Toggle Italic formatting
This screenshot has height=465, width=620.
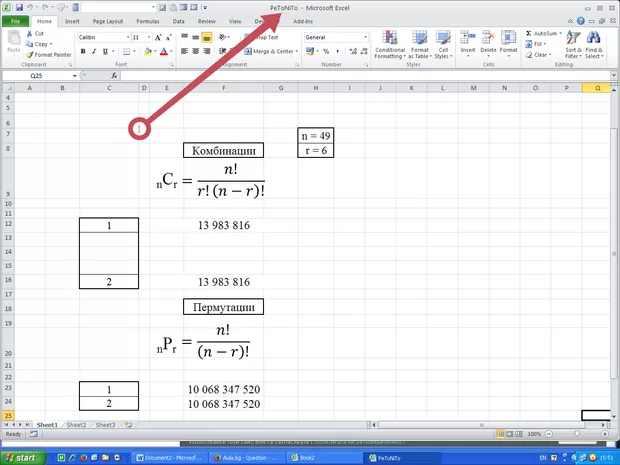(94, 51)
